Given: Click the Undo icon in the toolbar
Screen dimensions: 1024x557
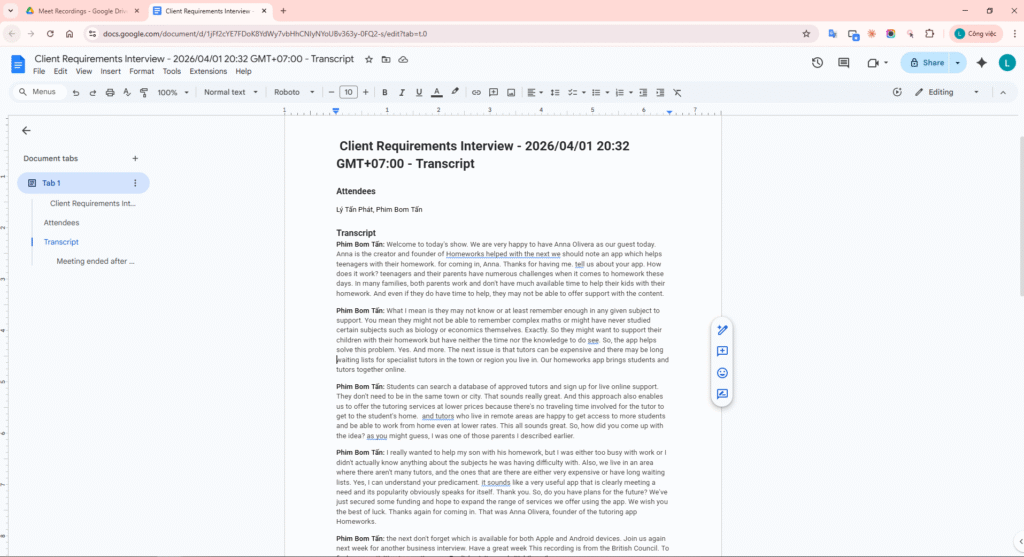Looking at the screenshot, I should click(76, 92).
